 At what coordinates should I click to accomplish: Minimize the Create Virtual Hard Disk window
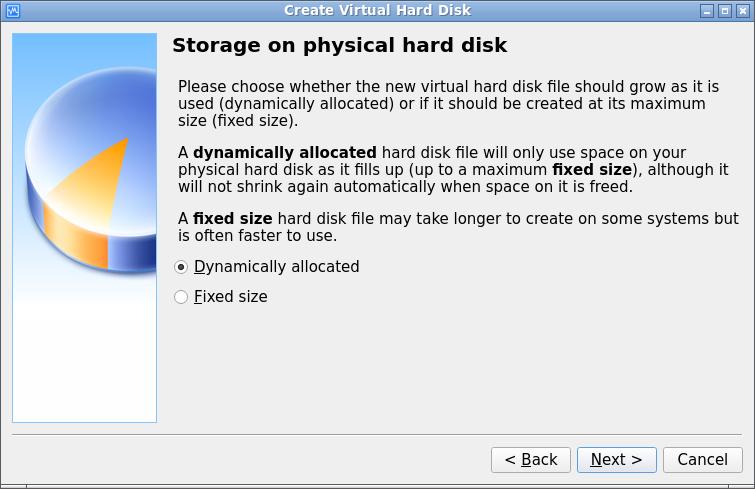707,11
